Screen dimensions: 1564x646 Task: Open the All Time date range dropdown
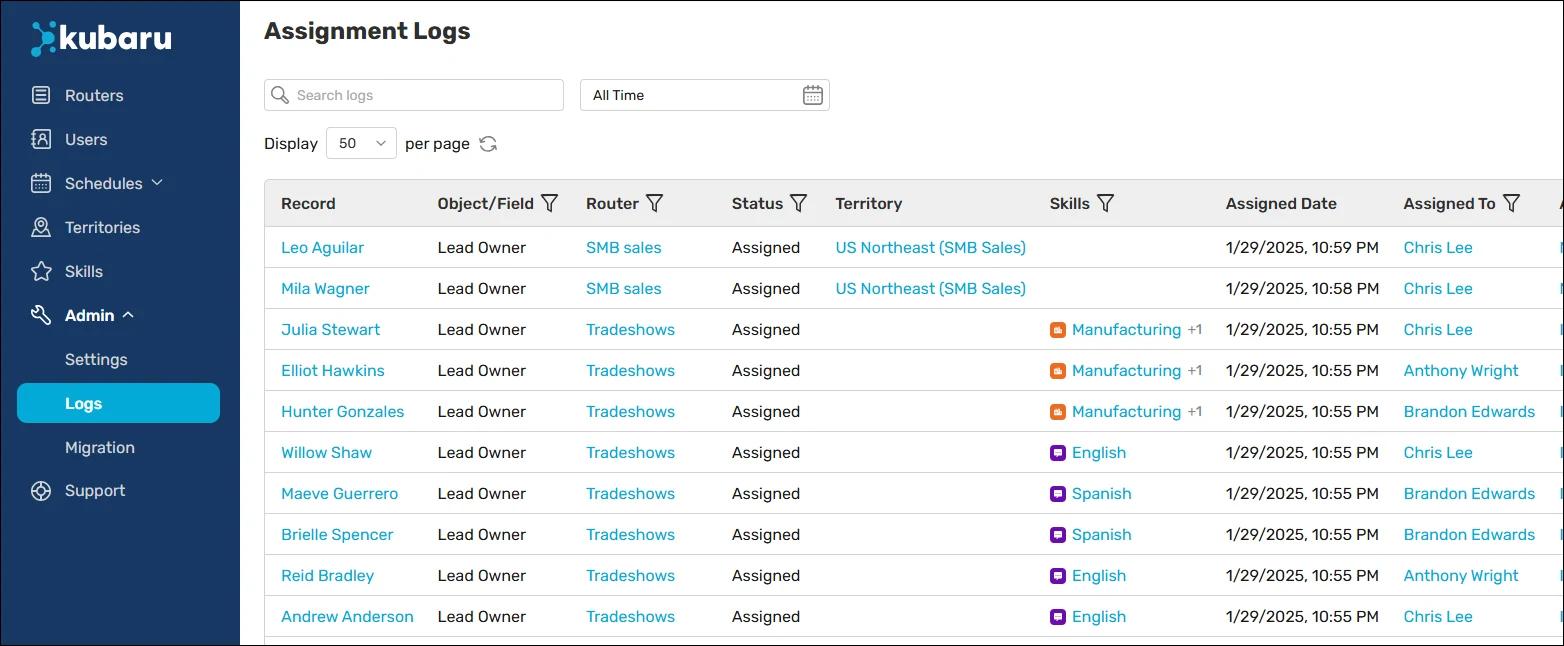[x=705, y=95]
